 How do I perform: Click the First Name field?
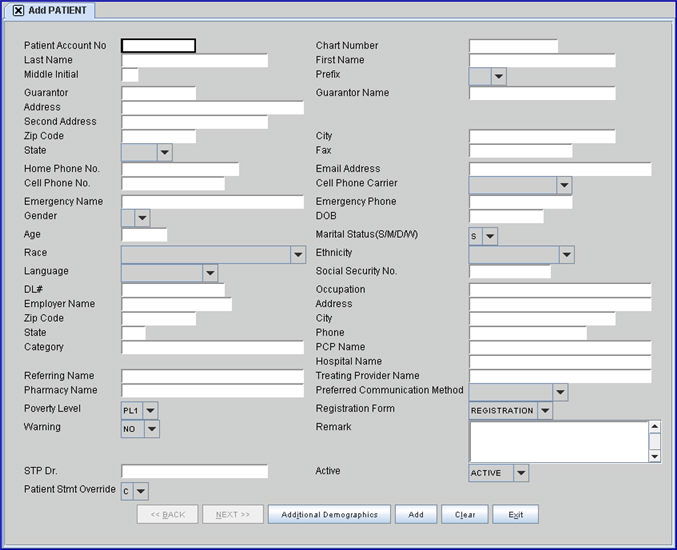coord(542,60)
